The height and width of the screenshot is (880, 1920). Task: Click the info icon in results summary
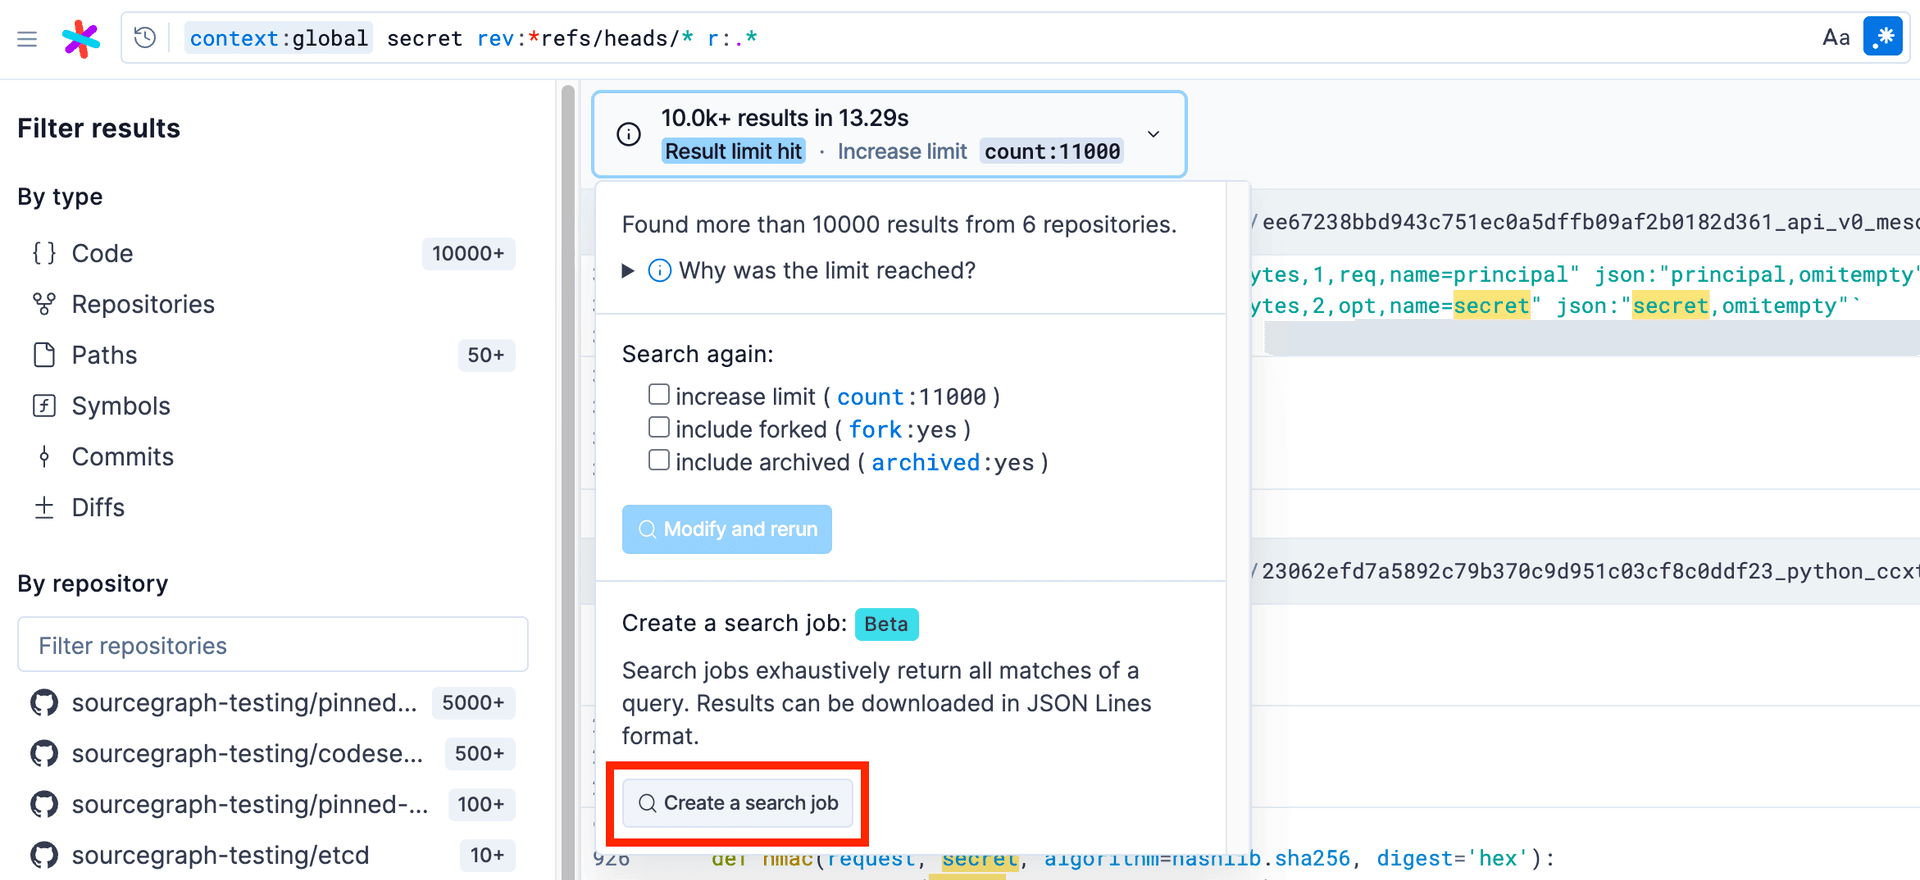click(628, 134)
